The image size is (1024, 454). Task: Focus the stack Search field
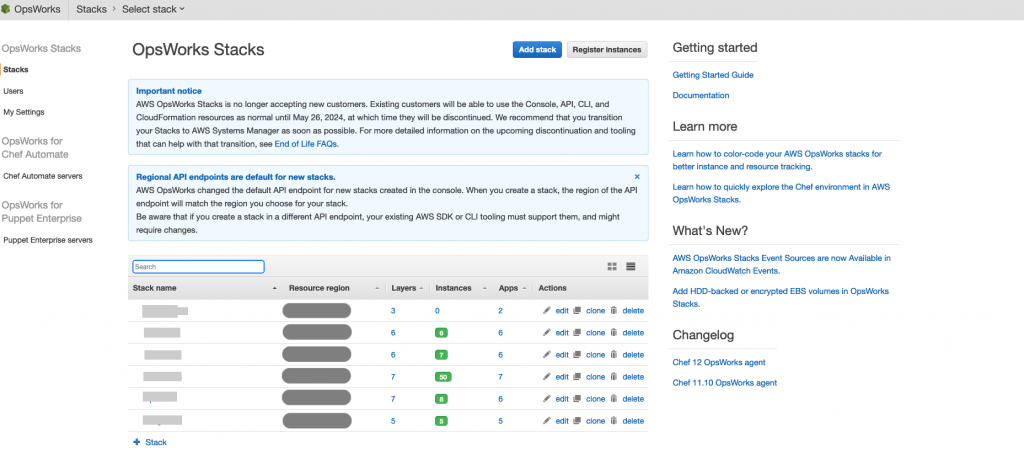[x=199, y=267]
